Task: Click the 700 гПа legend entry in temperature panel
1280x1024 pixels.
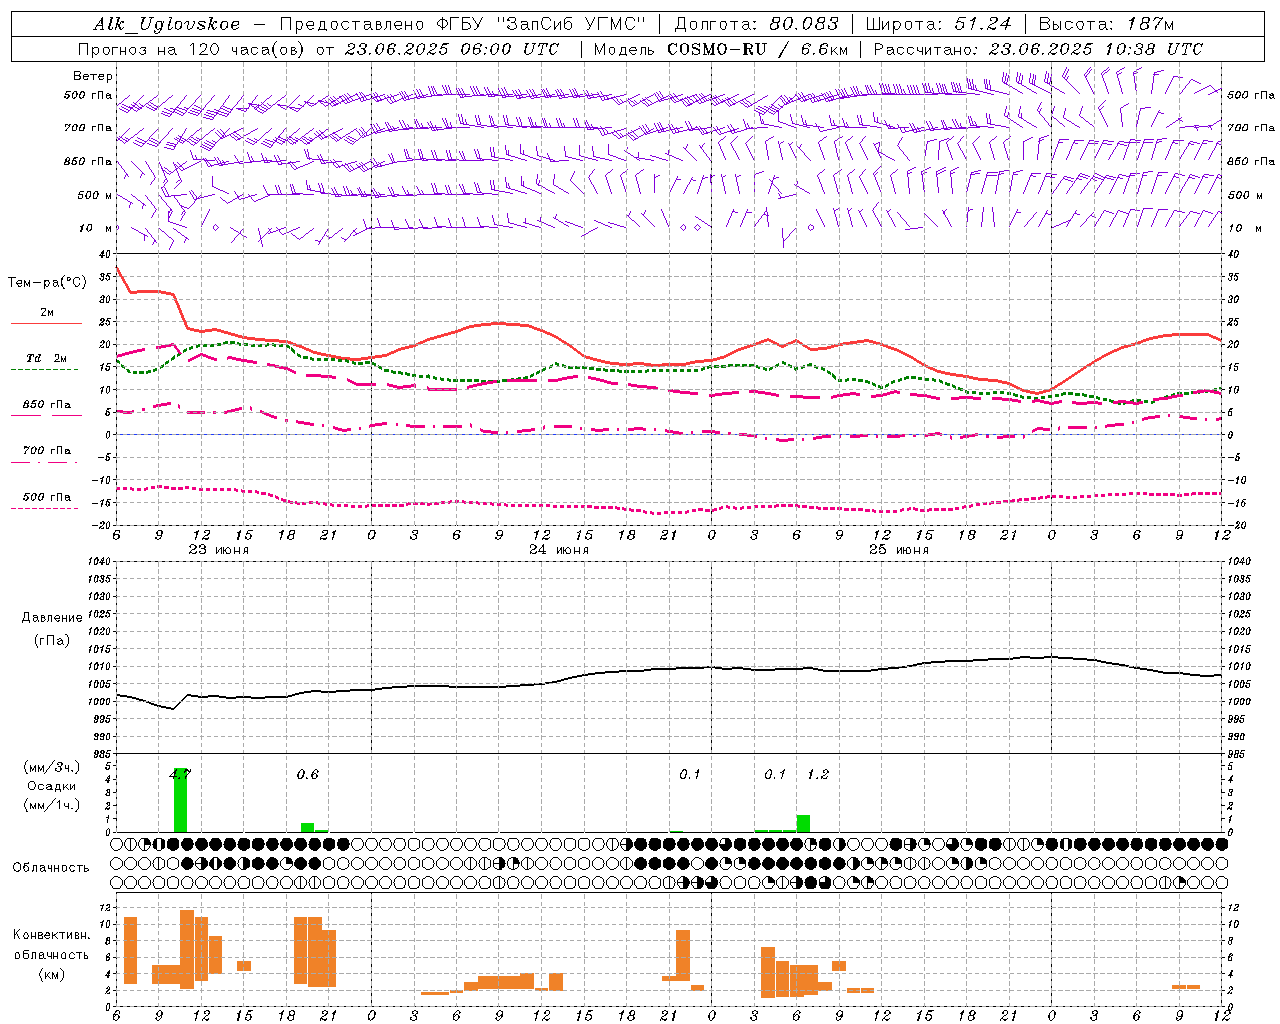Action: 46,451
